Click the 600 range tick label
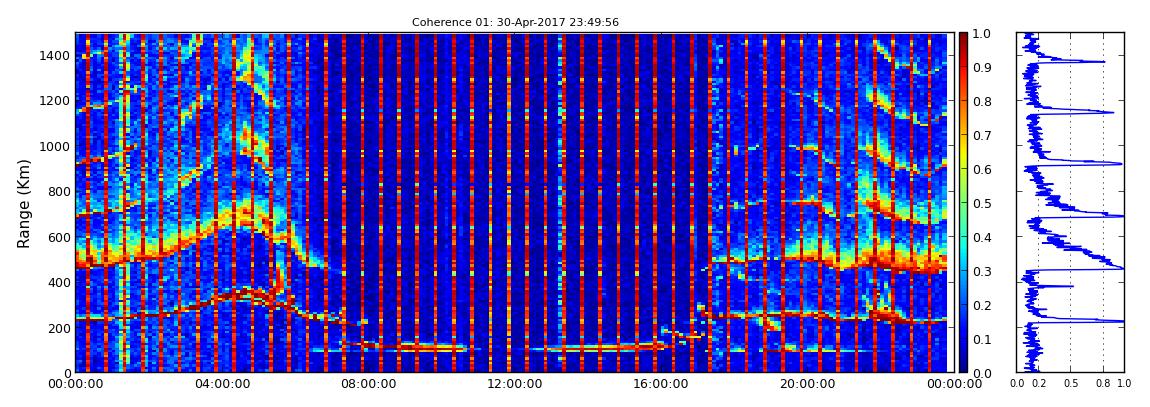The image size is (1150, 407). 59,238
